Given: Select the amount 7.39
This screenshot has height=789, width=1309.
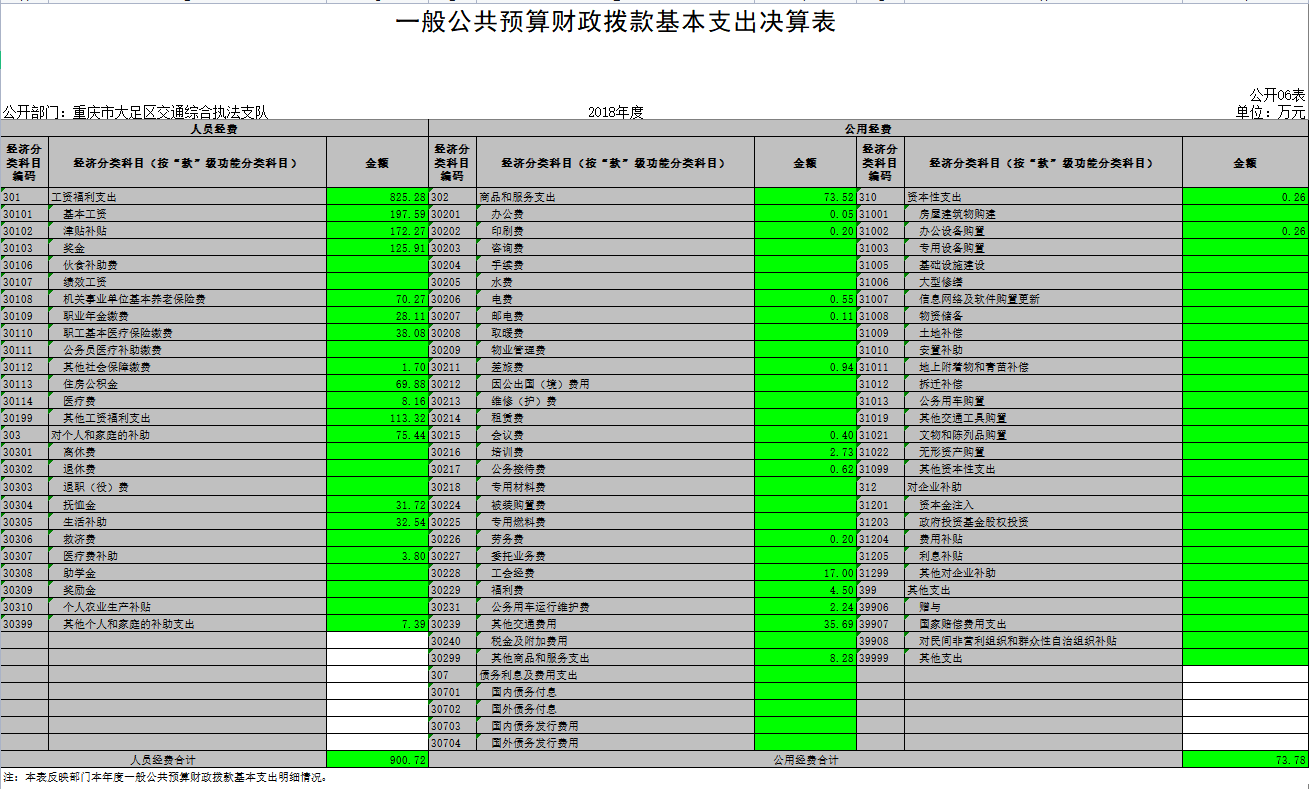Looking at the screenshot, I should 377,624.
